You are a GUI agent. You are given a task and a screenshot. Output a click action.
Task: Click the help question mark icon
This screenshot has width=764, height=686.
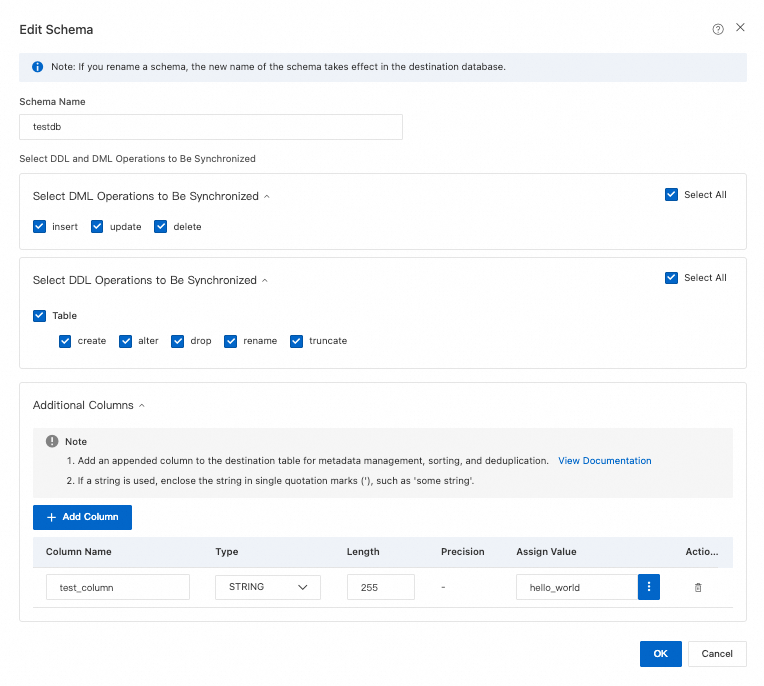click(x=718, y=30)
